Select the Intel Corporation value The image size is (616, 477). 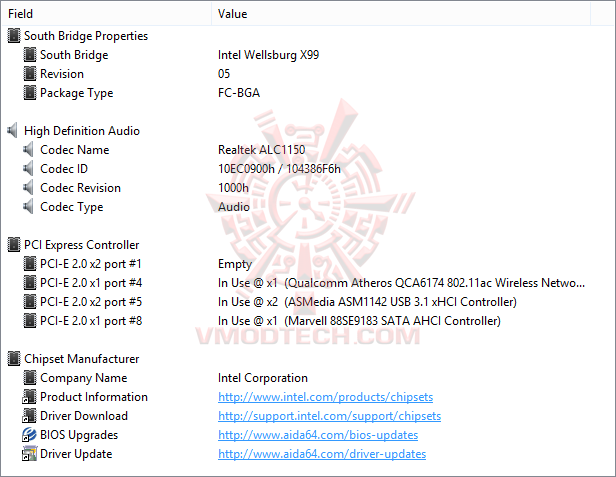[263, 378]
